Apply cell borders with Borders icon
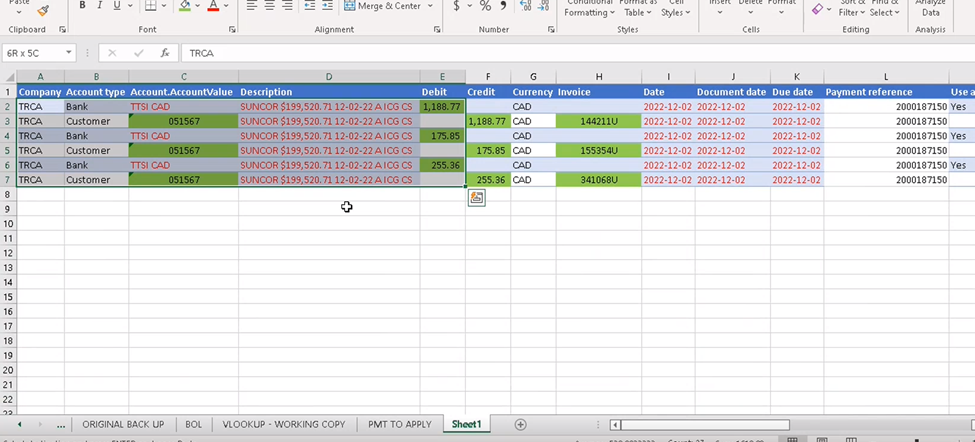Screen dimensions: 975x442 coord(150,6)
